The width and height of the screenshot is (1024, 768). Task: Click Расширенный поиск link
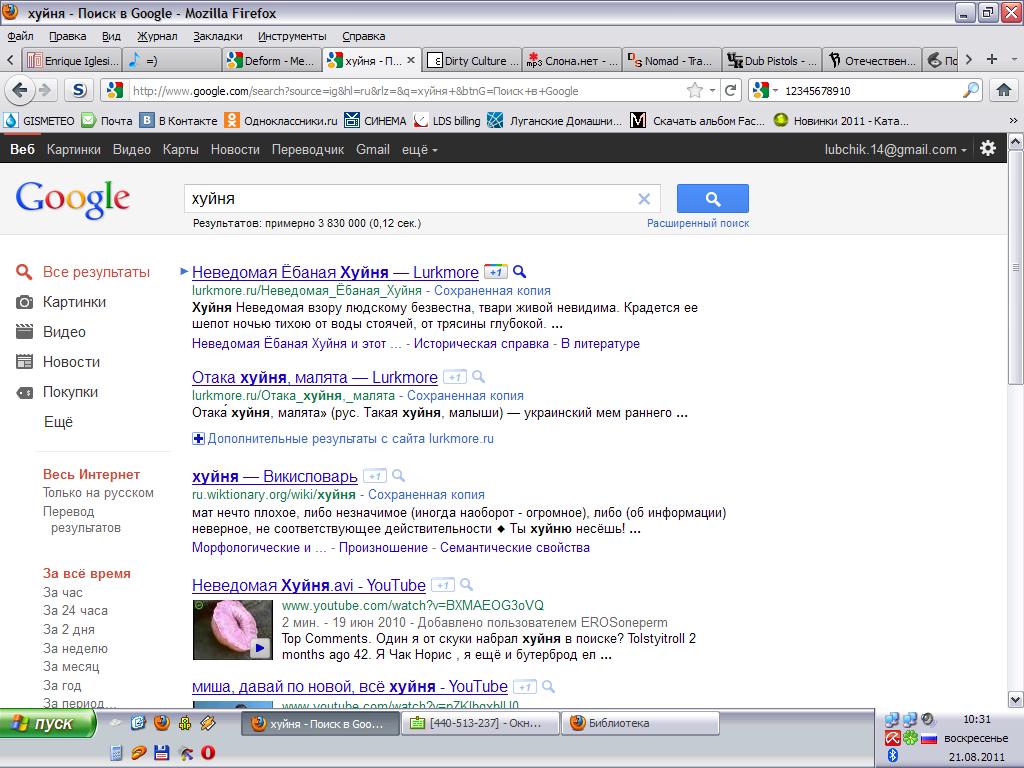(x=698, y=223)
